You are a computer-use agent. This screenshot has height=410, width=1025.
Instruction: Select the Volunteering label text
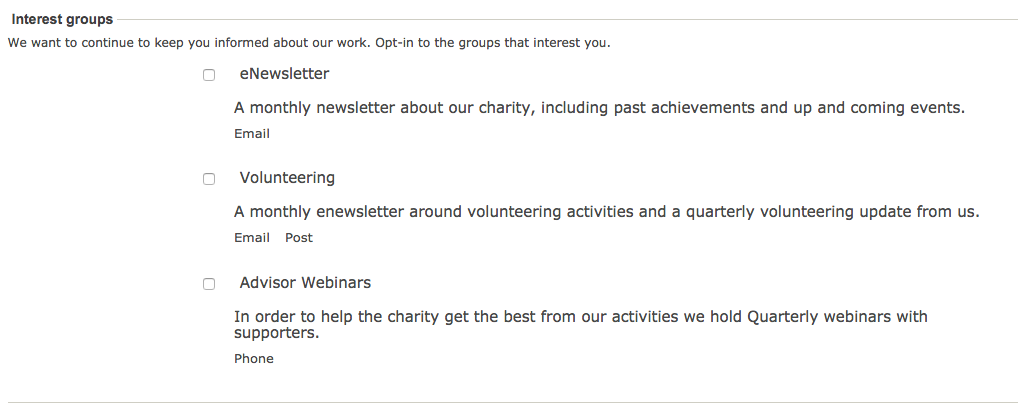(287, 178)
